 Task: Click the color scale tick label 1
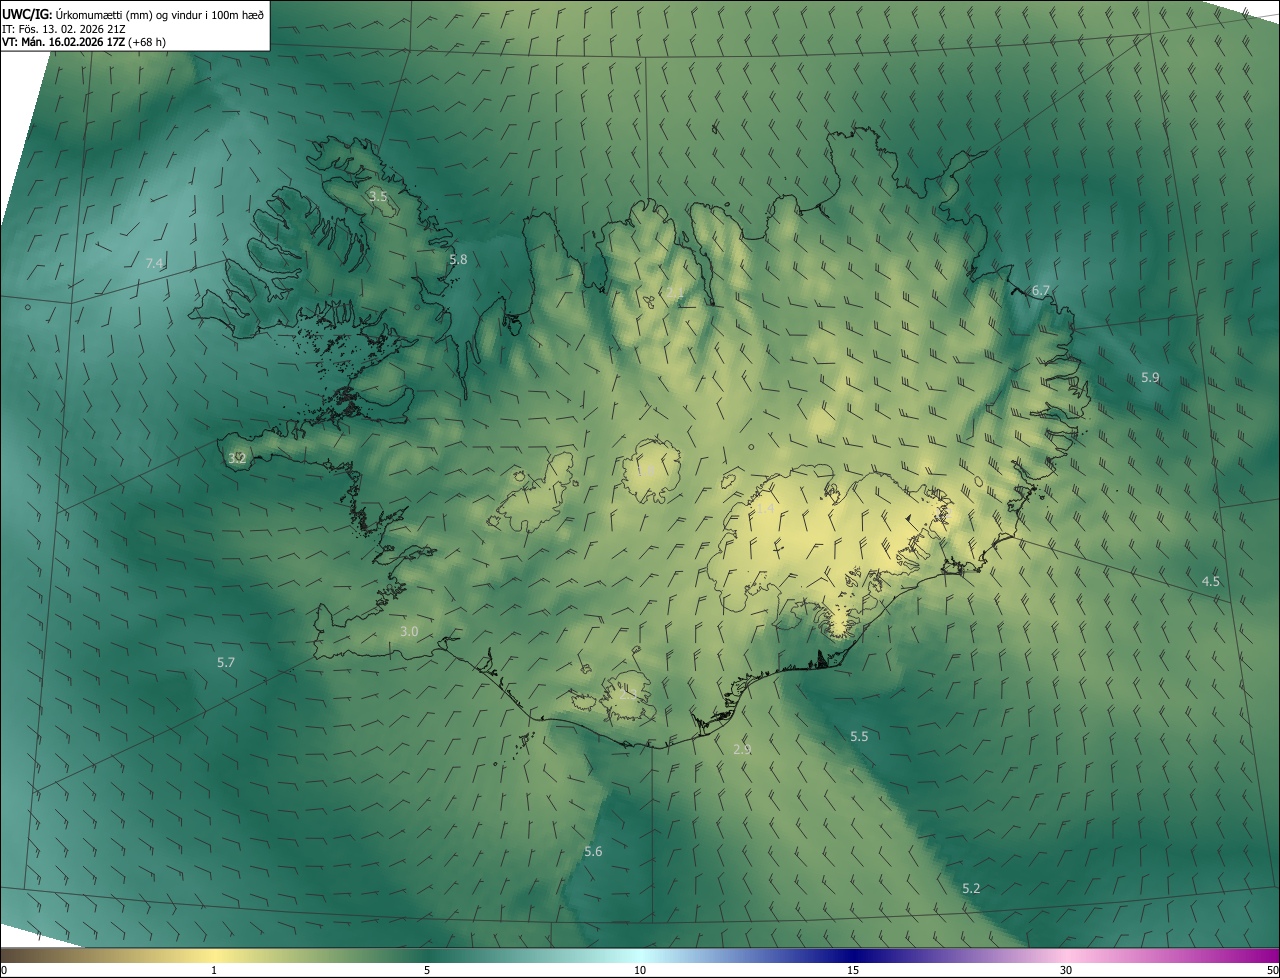(x=214, y=970)
